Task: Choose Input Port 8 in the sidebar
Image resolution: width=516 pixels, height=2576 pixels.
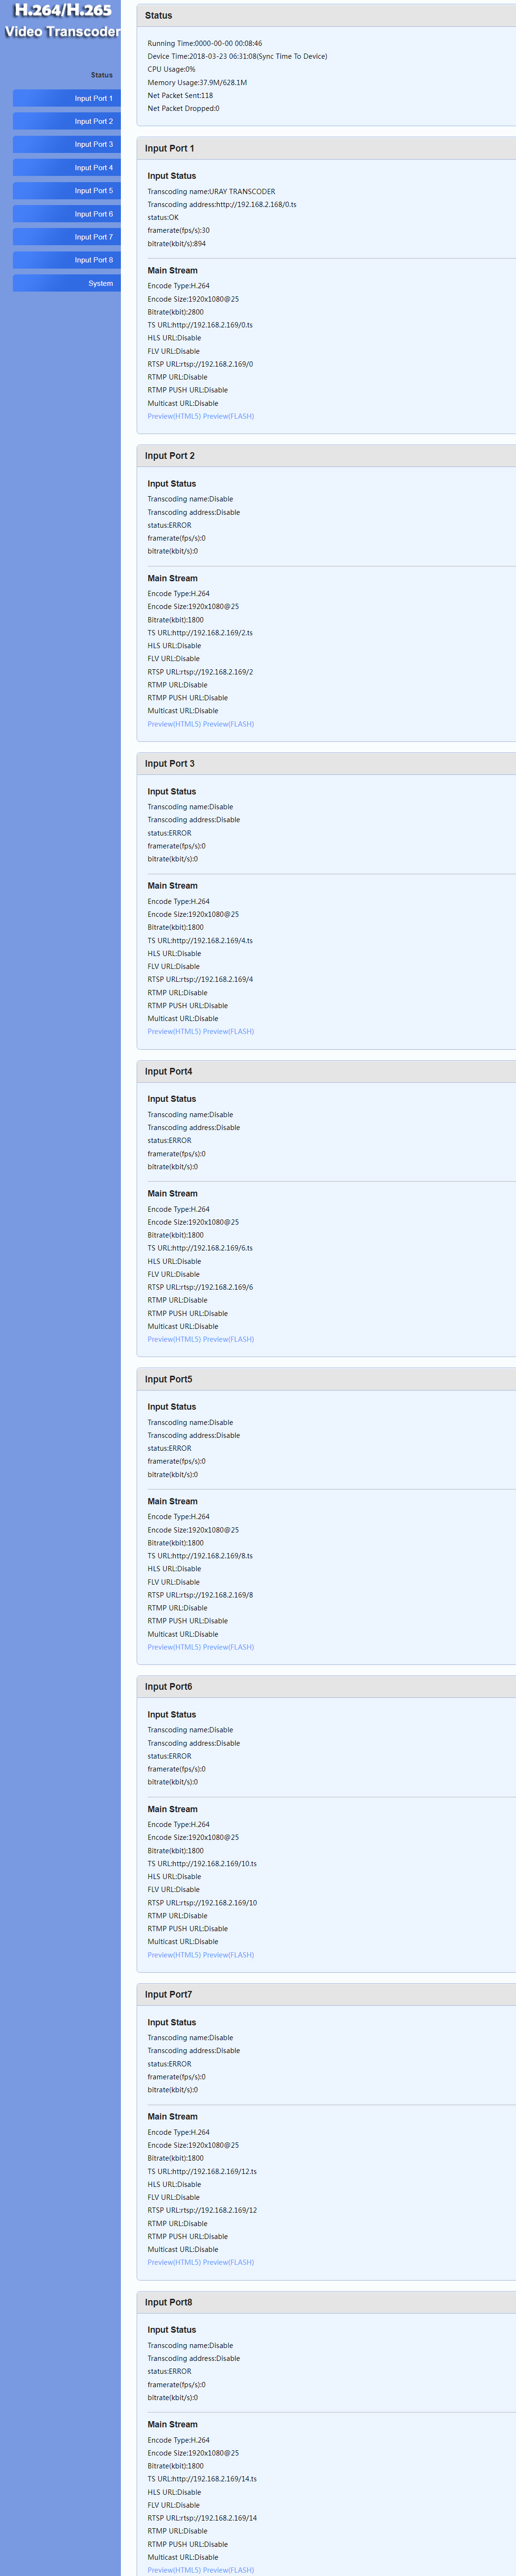Action: click(x=67, y=260)
